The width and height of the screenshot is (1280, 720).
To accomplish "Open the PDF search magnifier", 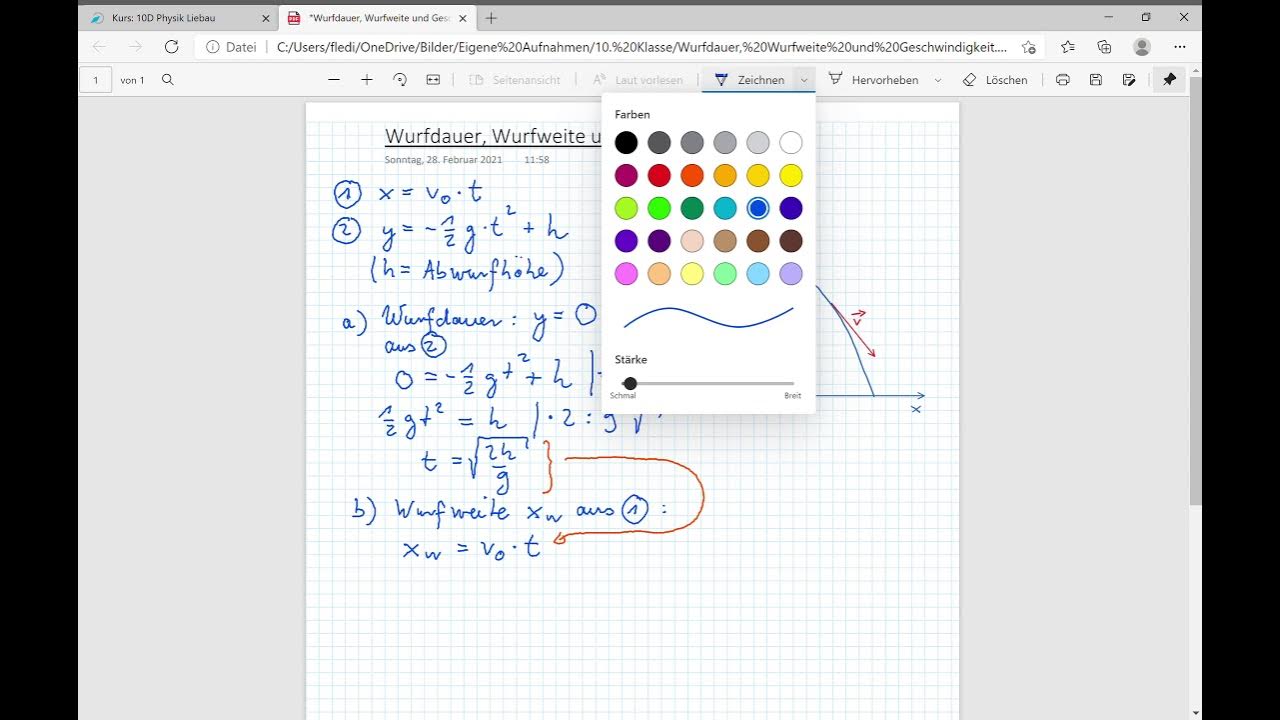I will coord(168,80).
